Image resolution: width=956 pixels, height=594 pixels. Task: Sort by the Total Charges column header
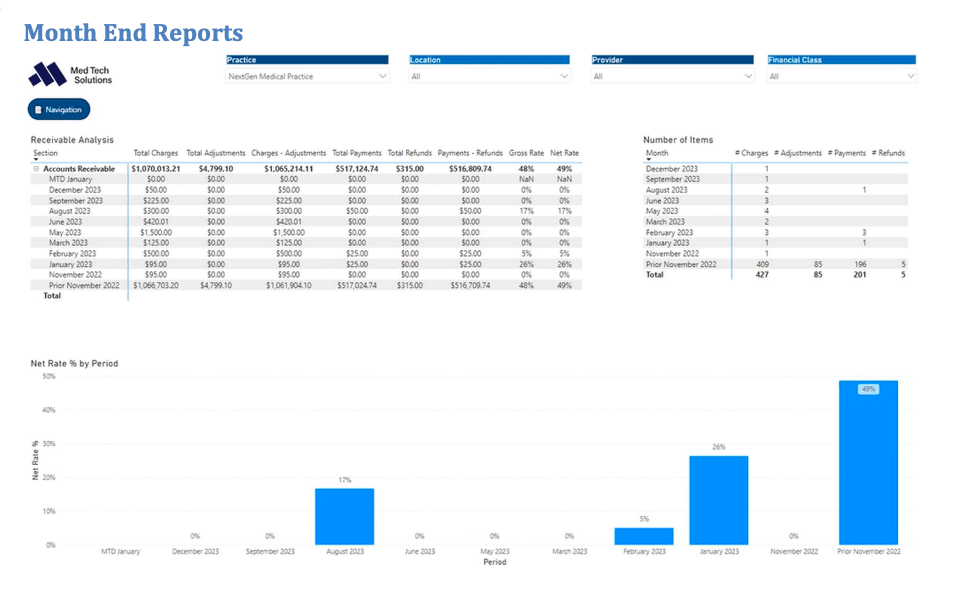155,153
